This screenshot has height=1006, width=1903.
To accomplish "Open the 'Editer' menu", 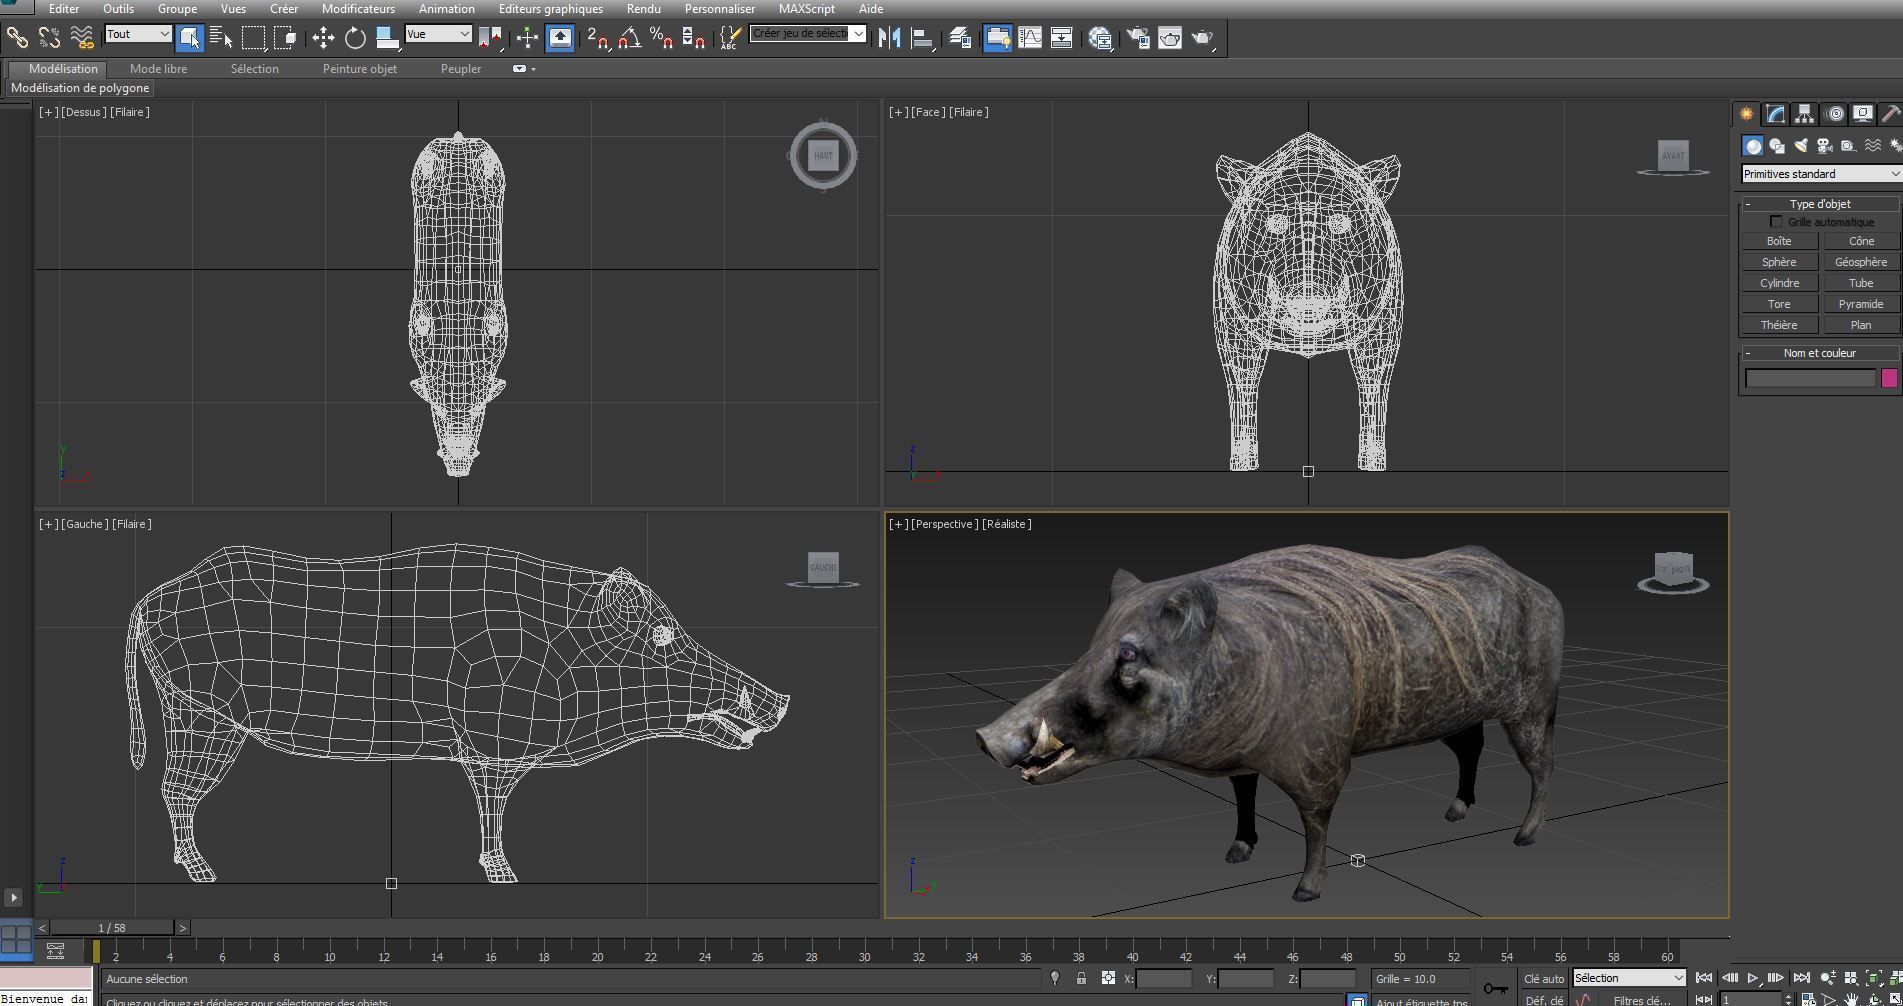I will coord(64,9).
